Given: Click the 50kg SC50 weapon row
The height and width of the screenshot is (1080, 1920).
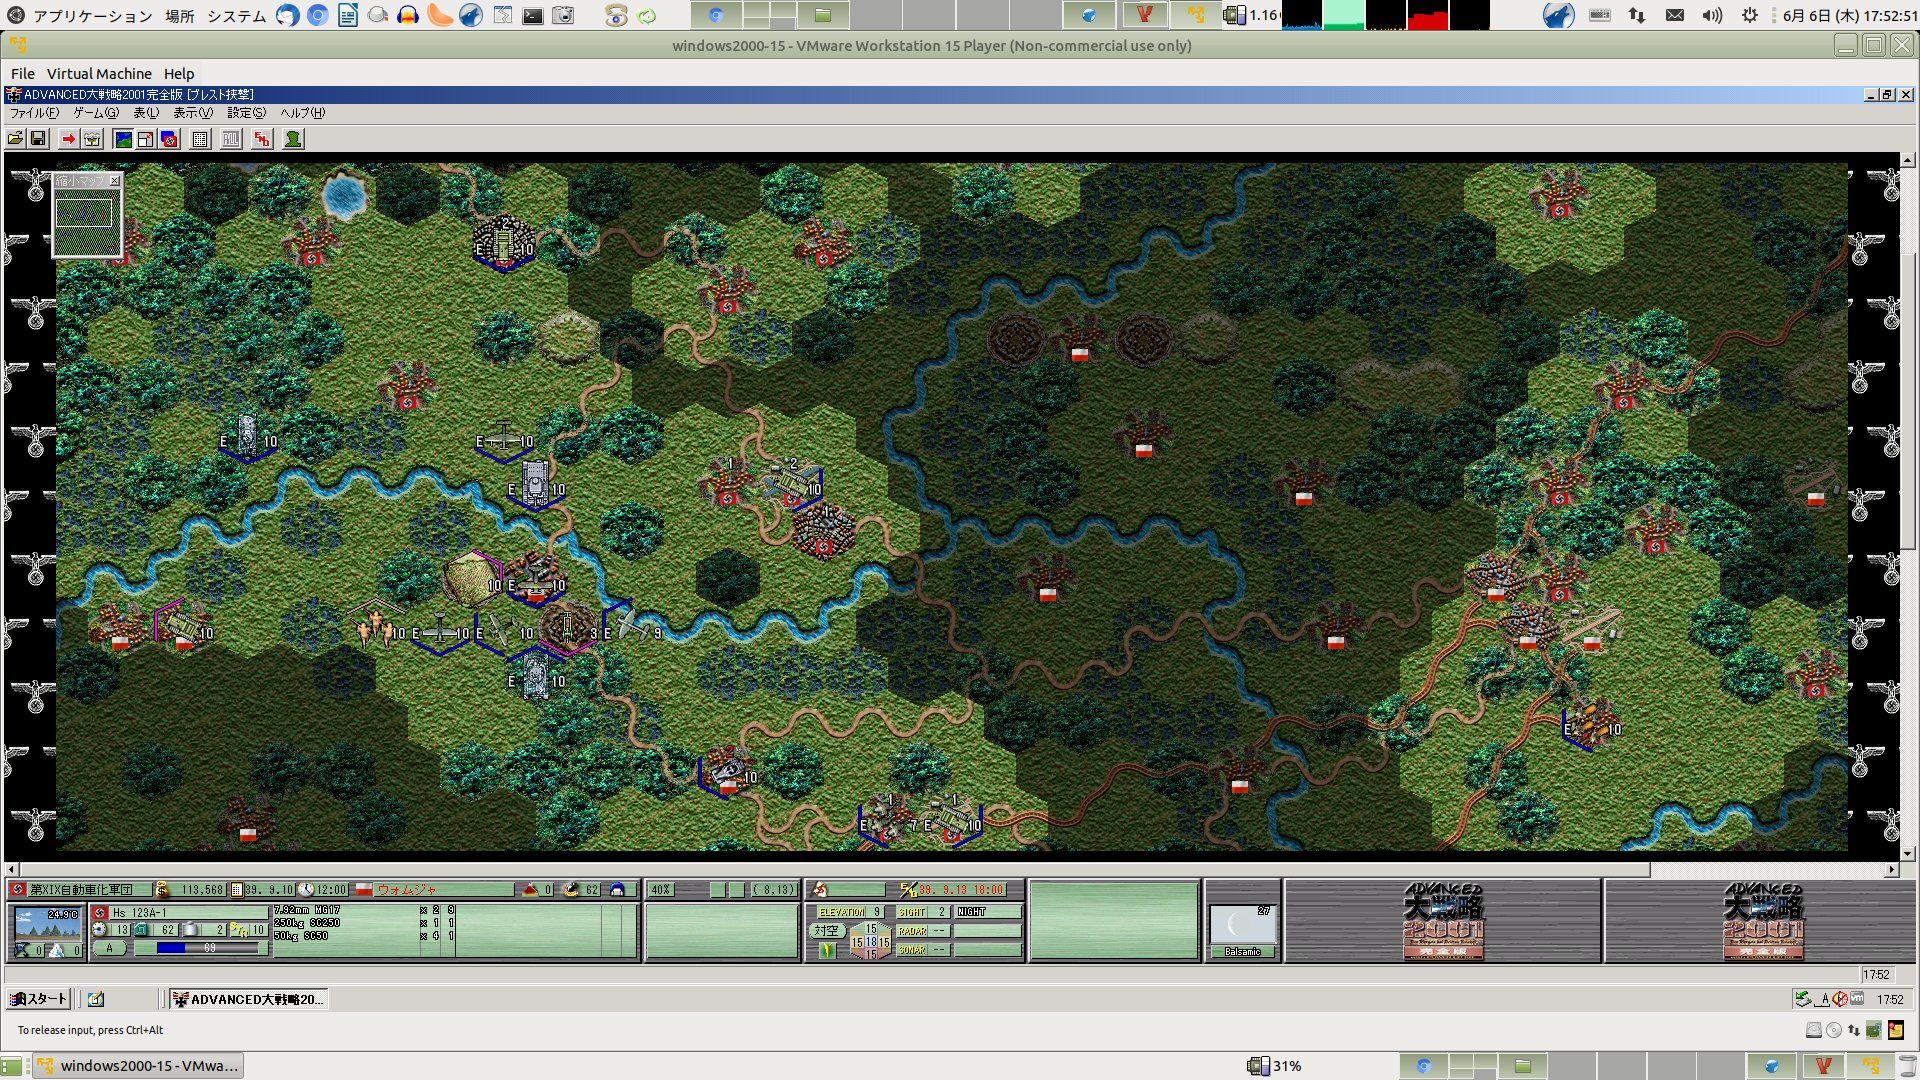Looking at the screenshot, I should (x=365, y=936).
